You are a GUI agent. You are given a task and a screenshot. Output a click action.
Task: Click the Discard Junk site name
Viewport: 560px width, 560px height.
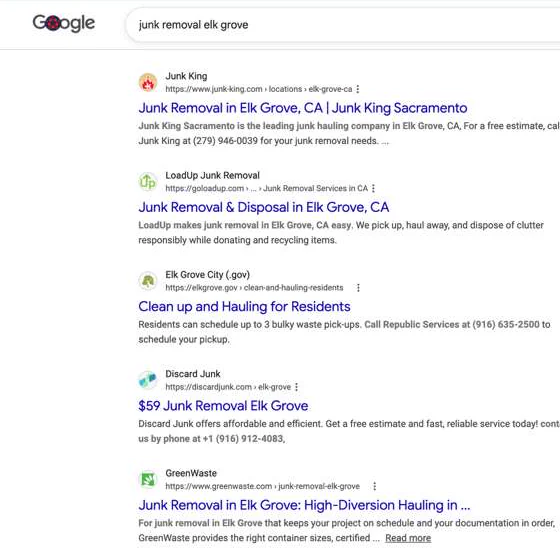click(x=193, y=374)
